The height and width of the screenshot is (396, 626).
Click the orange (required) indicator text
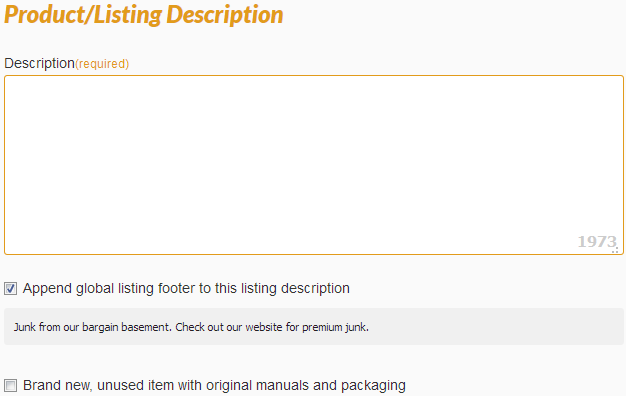point(102,64)
